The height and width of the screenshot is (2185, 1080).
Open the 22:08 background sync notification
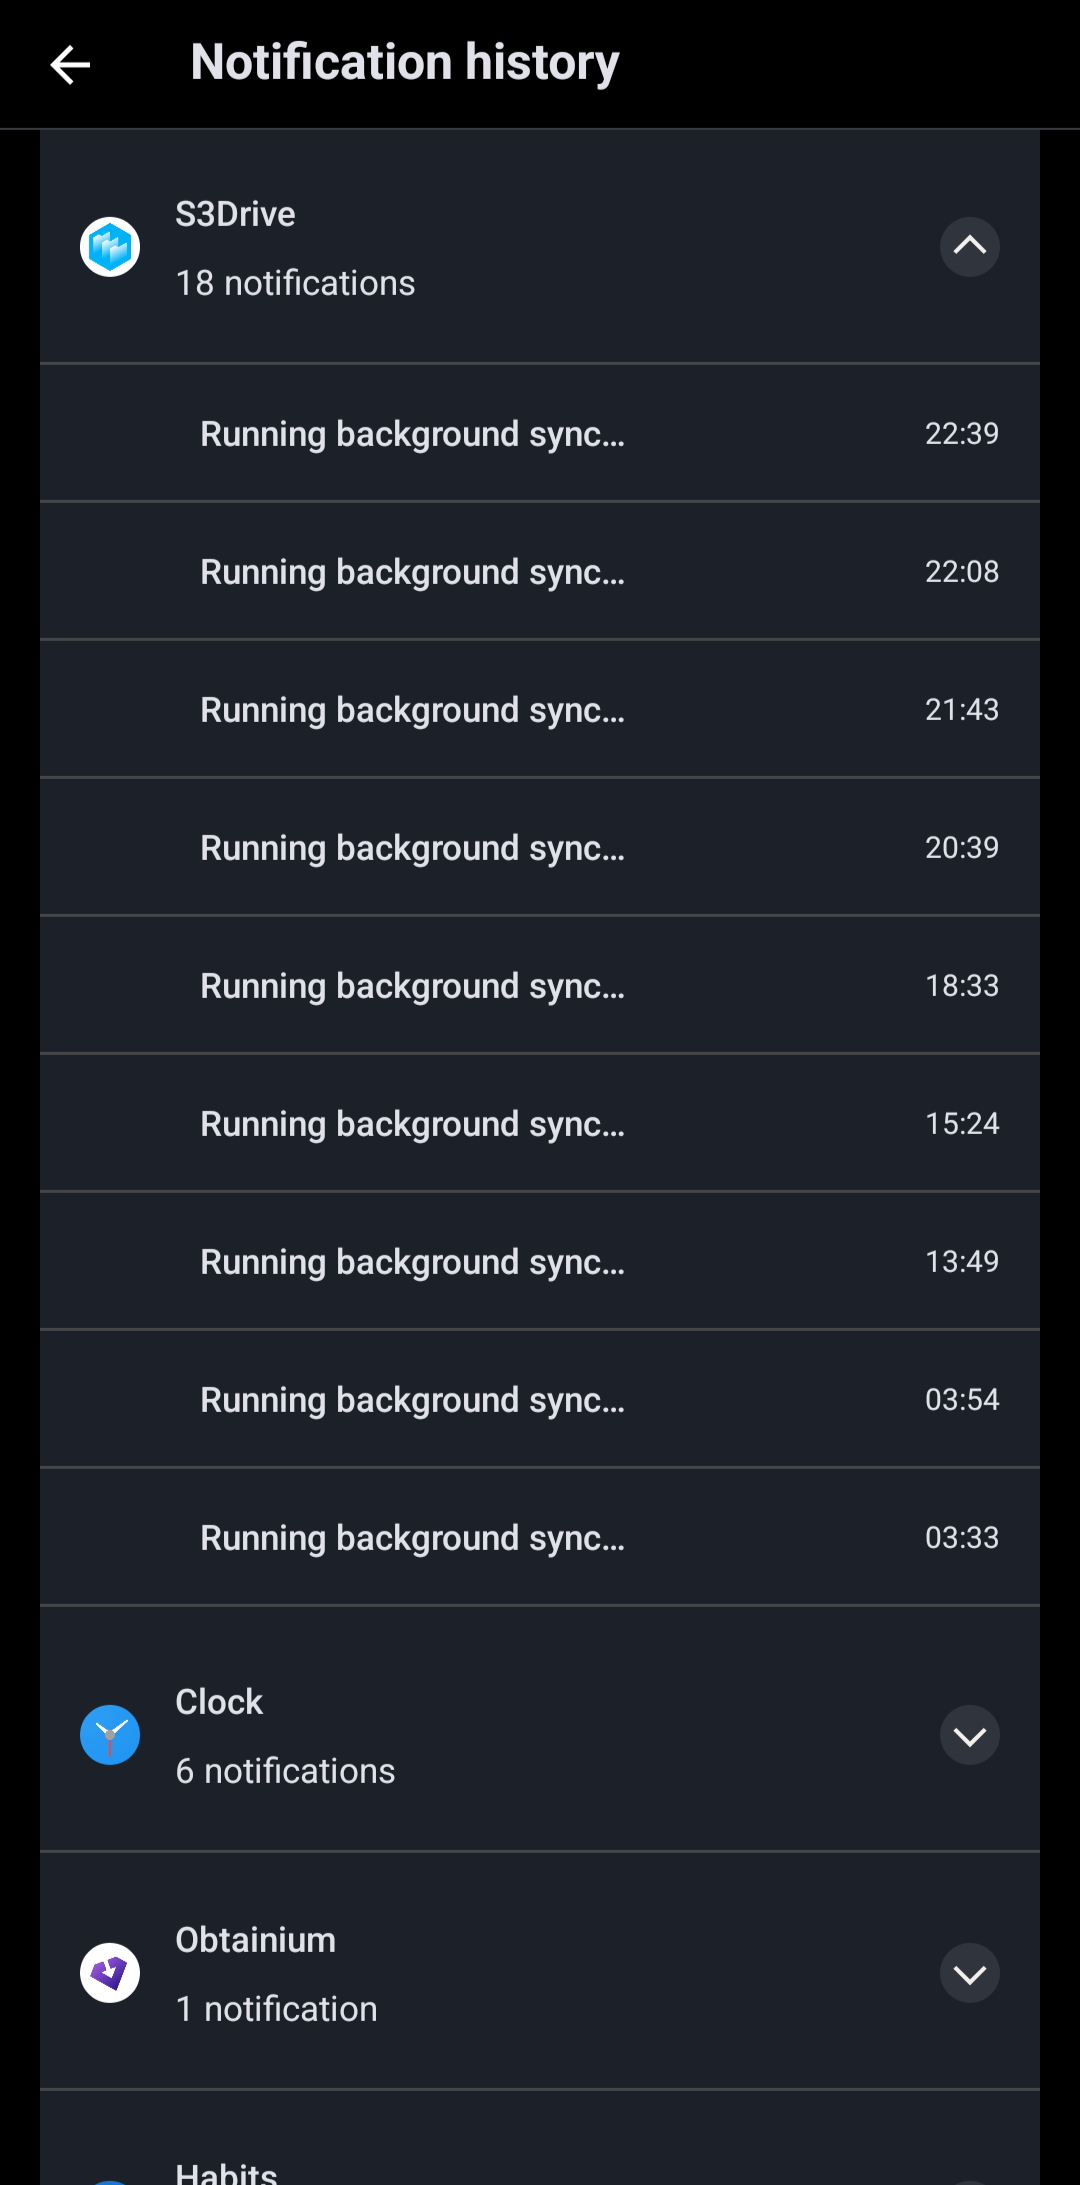pos(540,572)
